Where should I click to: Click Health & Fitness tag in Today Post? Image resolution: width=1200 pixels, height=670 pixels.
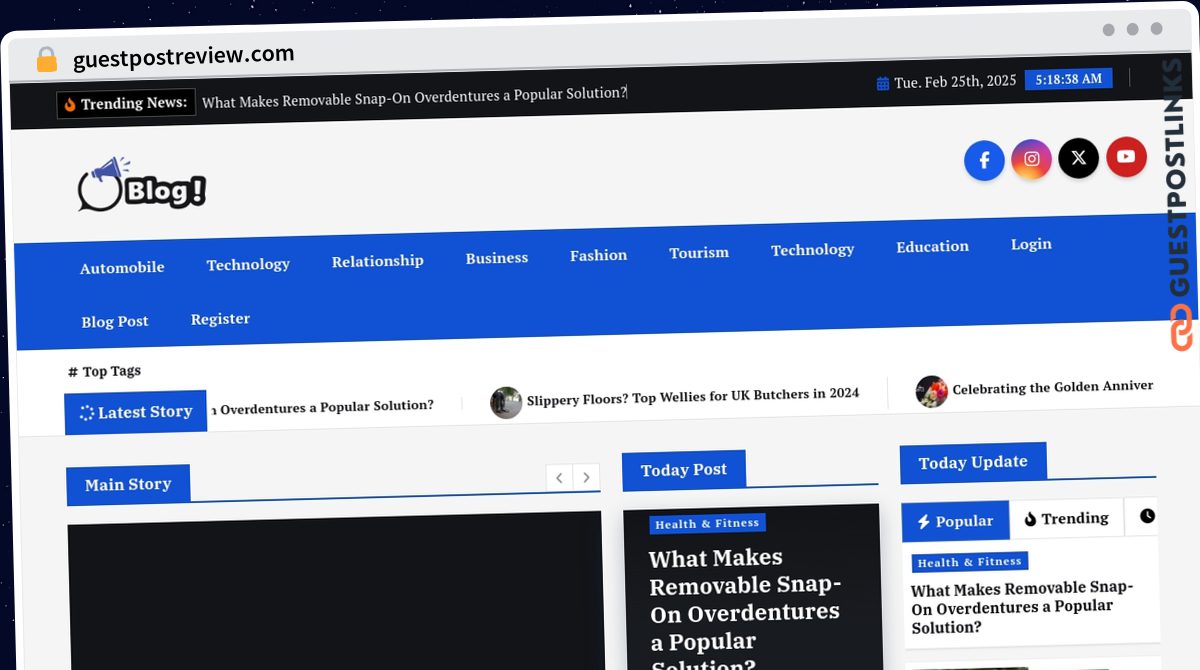point(707,523)
